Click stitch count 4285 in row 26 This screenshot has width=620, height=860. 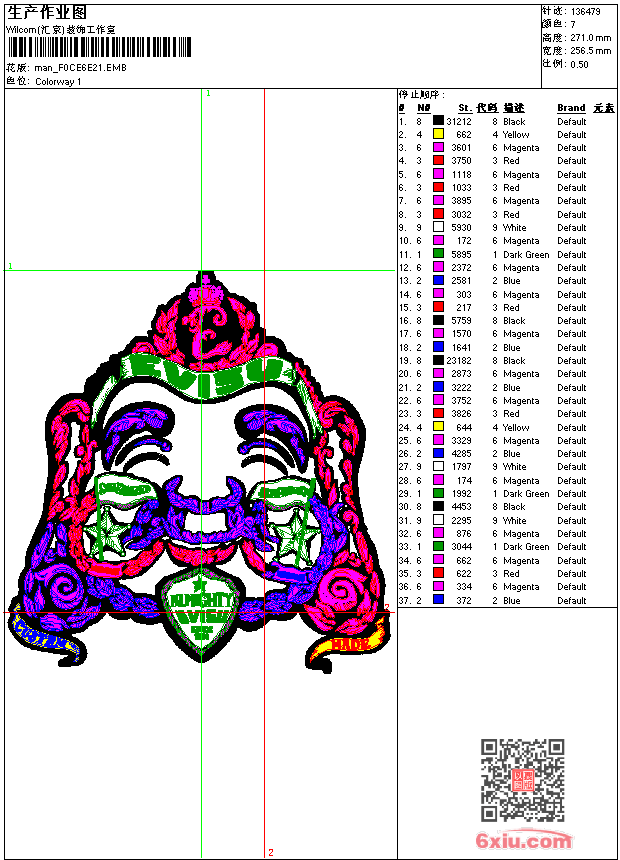click(461, 454)
